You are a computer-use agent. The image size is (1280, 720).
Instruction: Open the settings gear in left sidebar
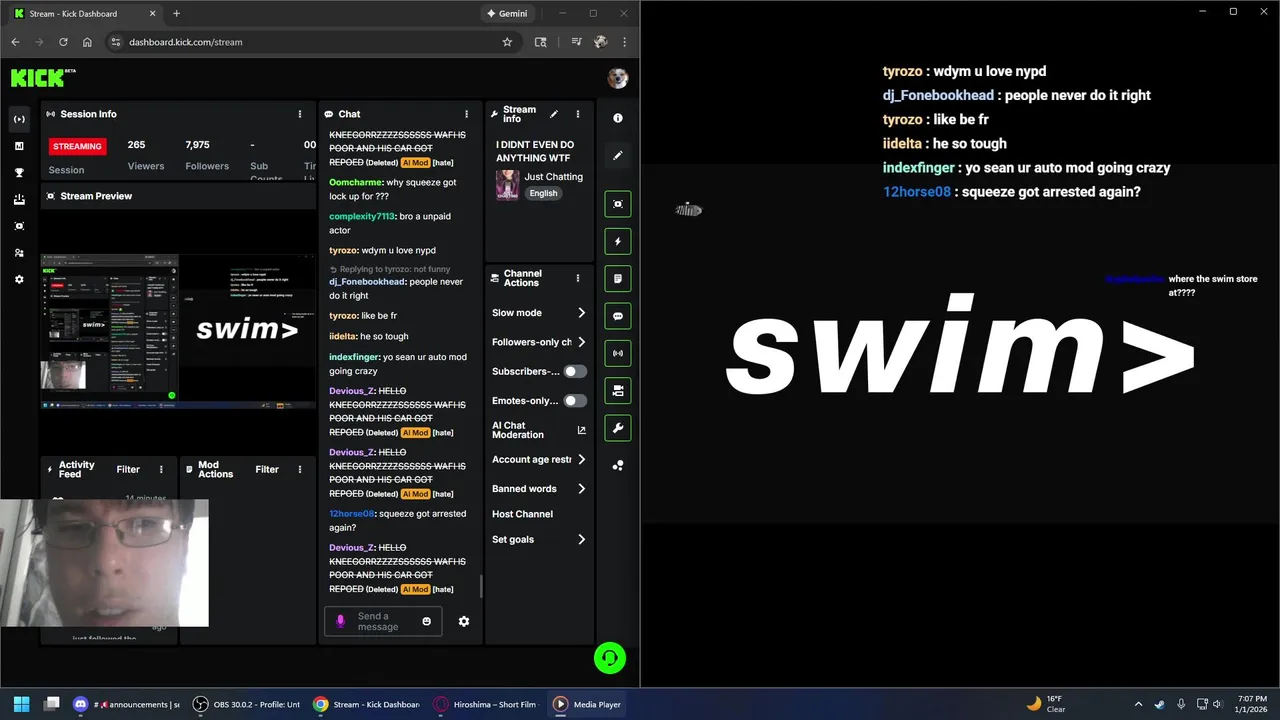pos(19,280)
